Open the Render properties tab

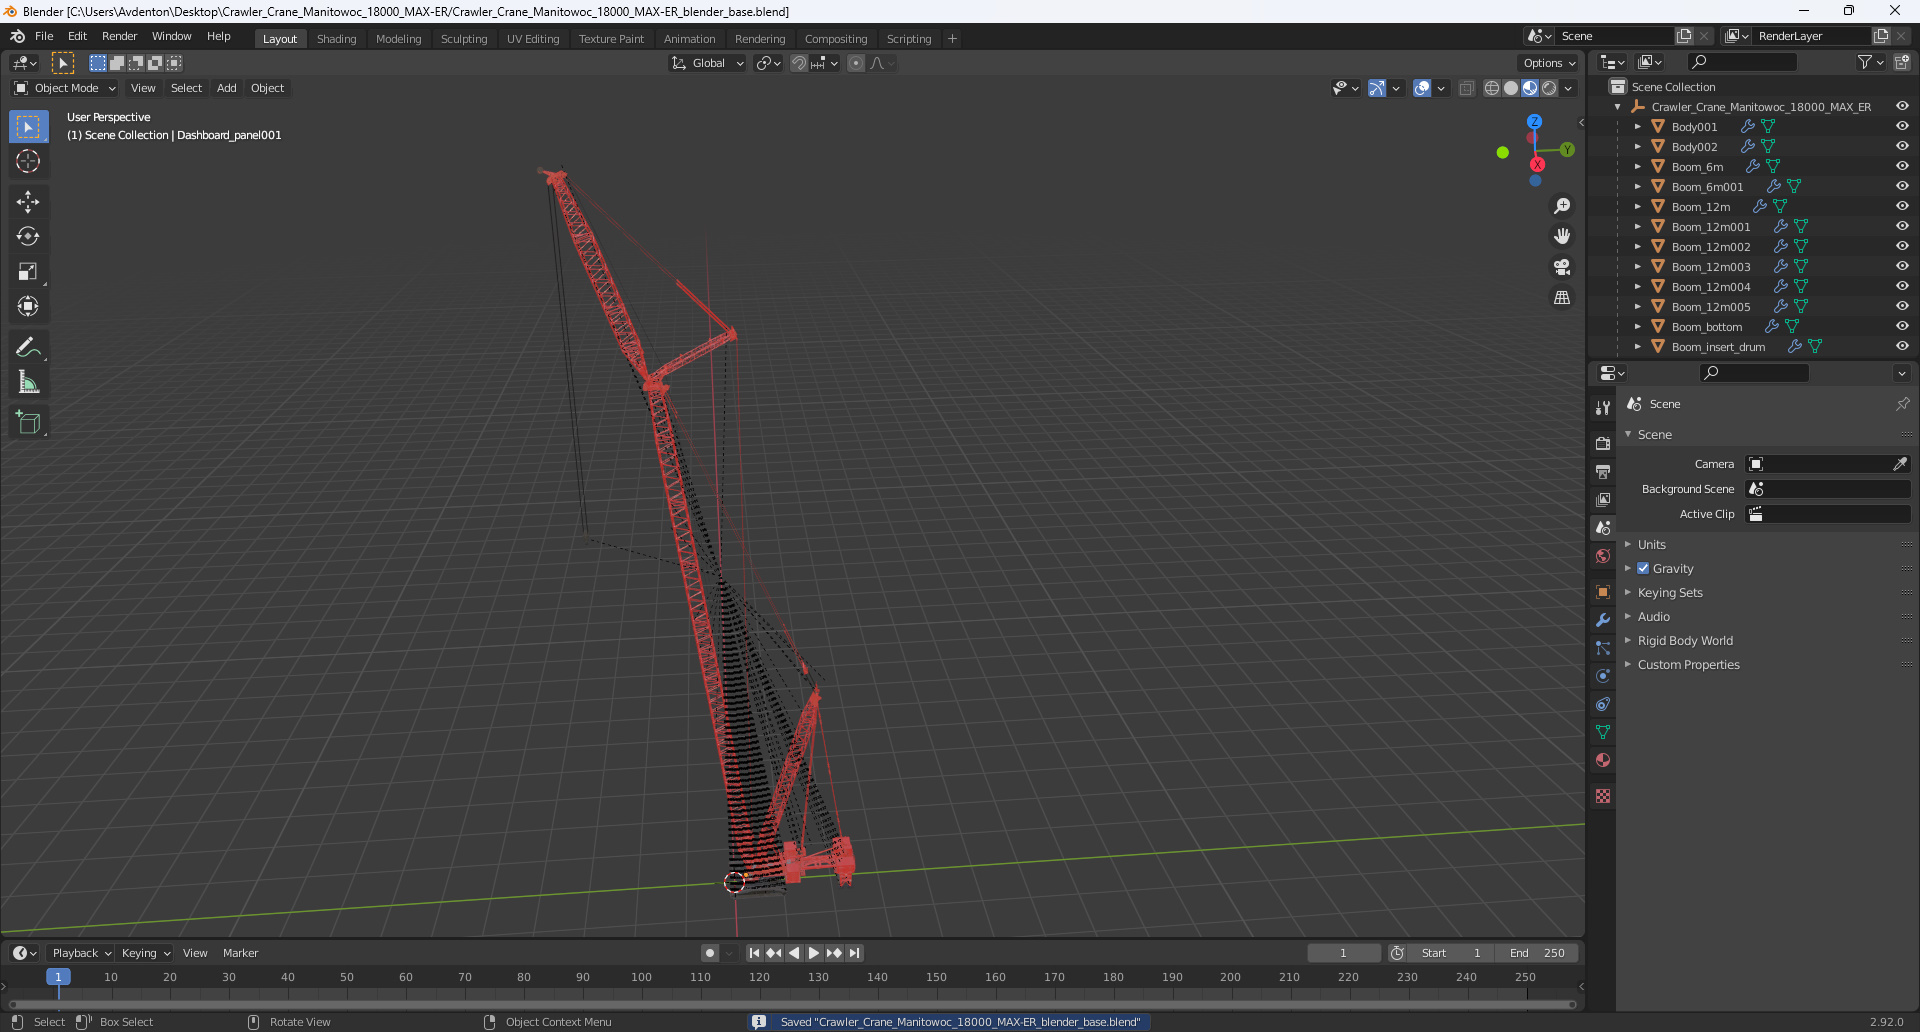(1603, 443)
